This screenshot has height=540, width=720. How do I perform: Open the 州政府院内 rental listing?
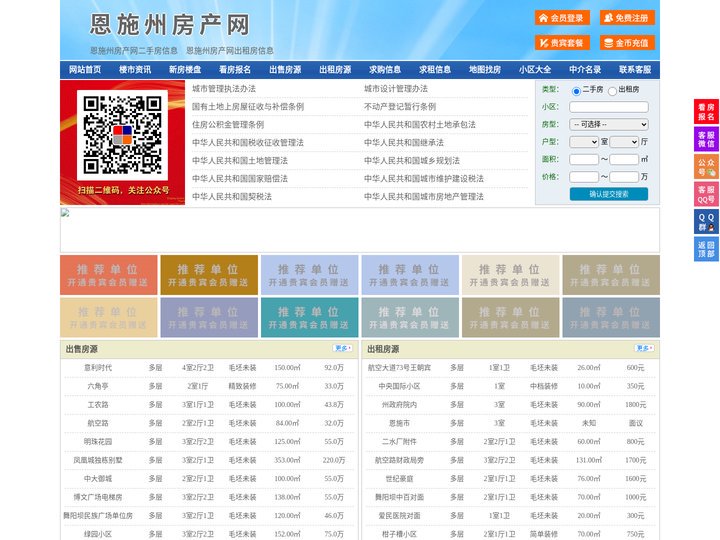399,405
